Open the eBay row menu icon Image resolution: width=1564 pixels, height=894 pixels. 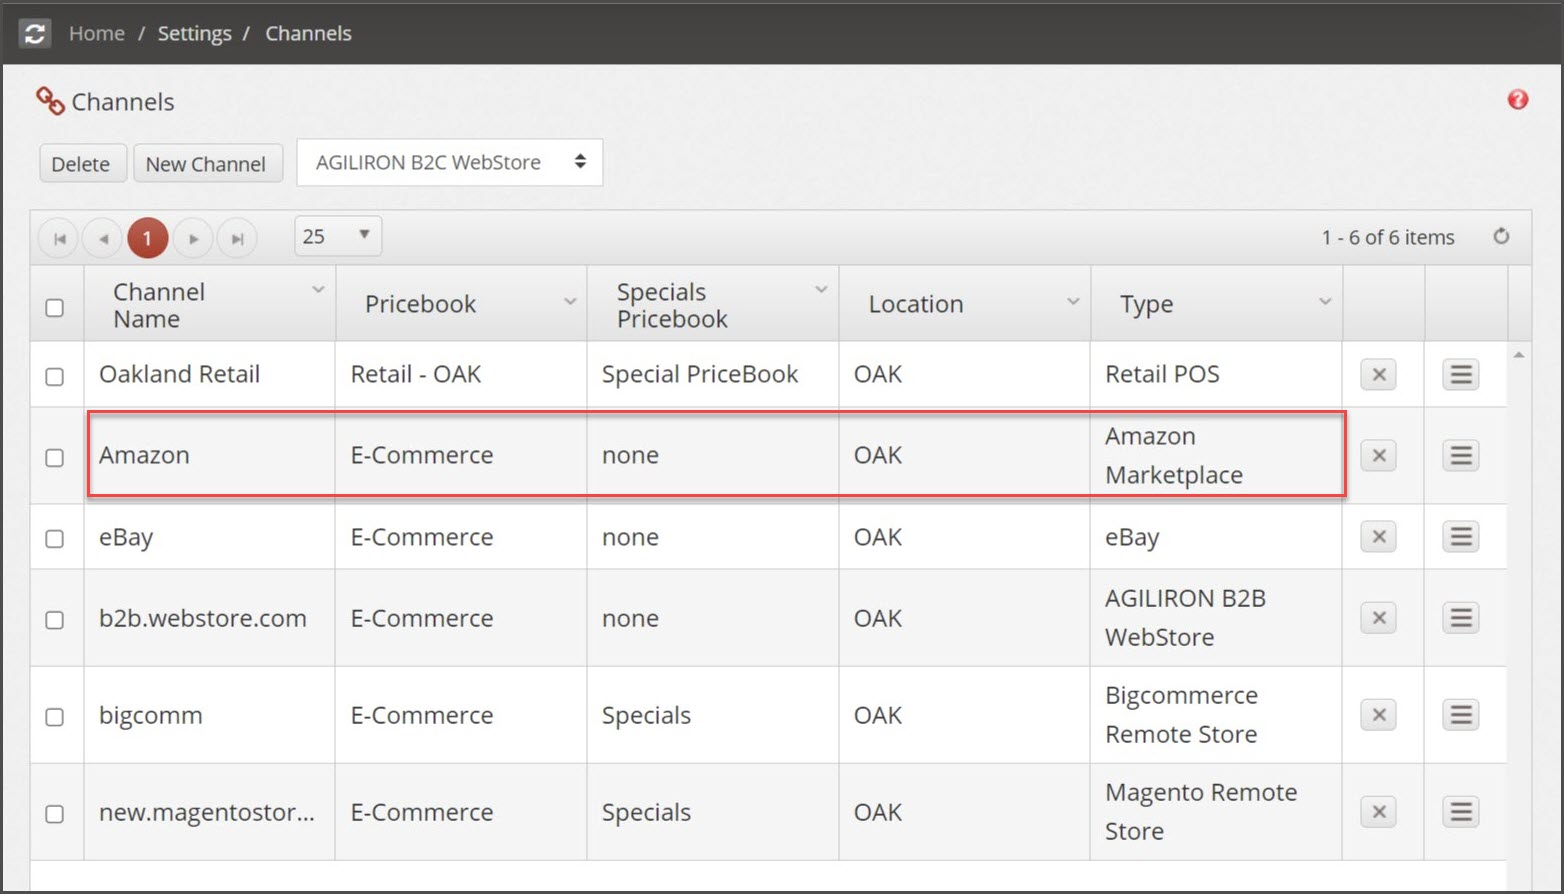tap(1461, 537)
